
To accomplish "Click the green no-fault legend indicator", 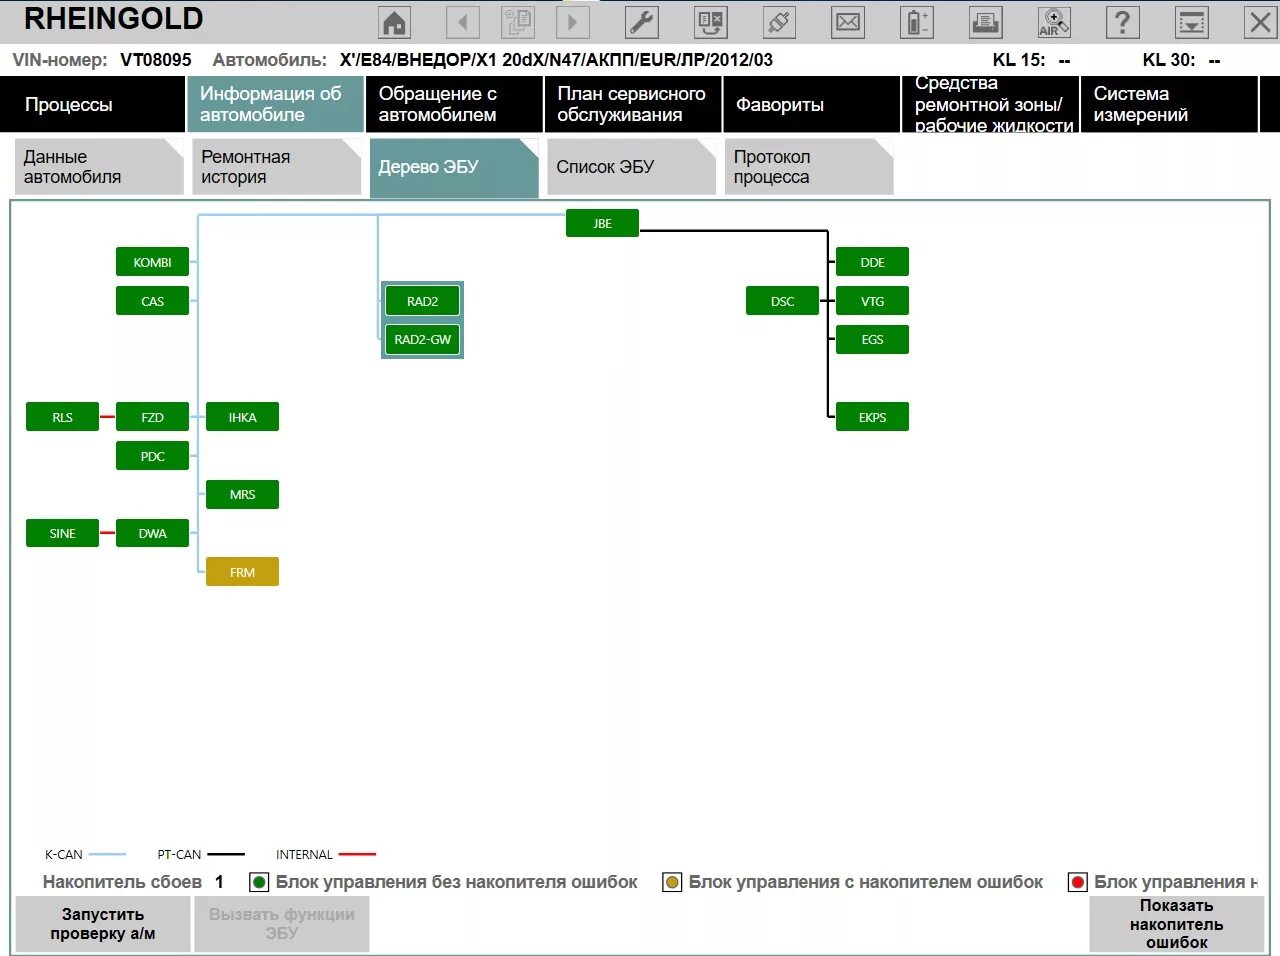I will tap(259, 882).
